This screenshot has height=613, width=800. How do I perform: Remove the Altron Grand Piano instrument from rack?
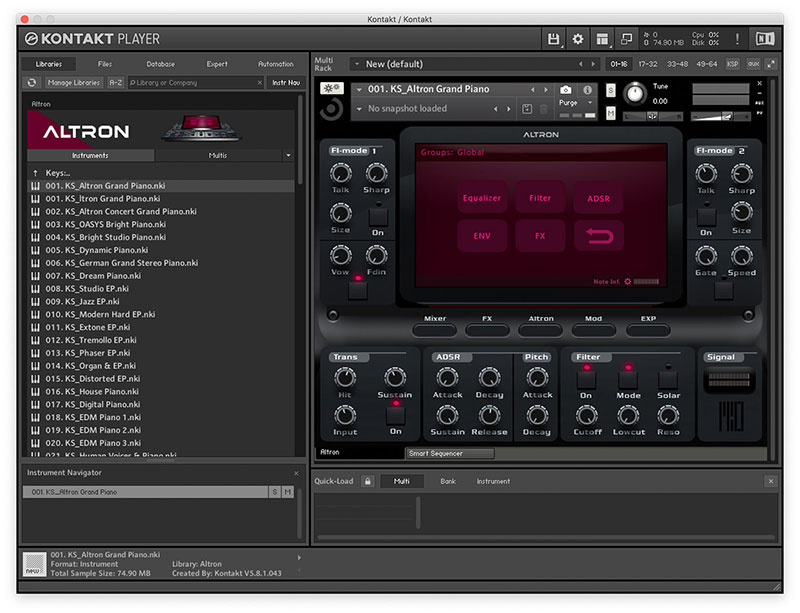759,83
